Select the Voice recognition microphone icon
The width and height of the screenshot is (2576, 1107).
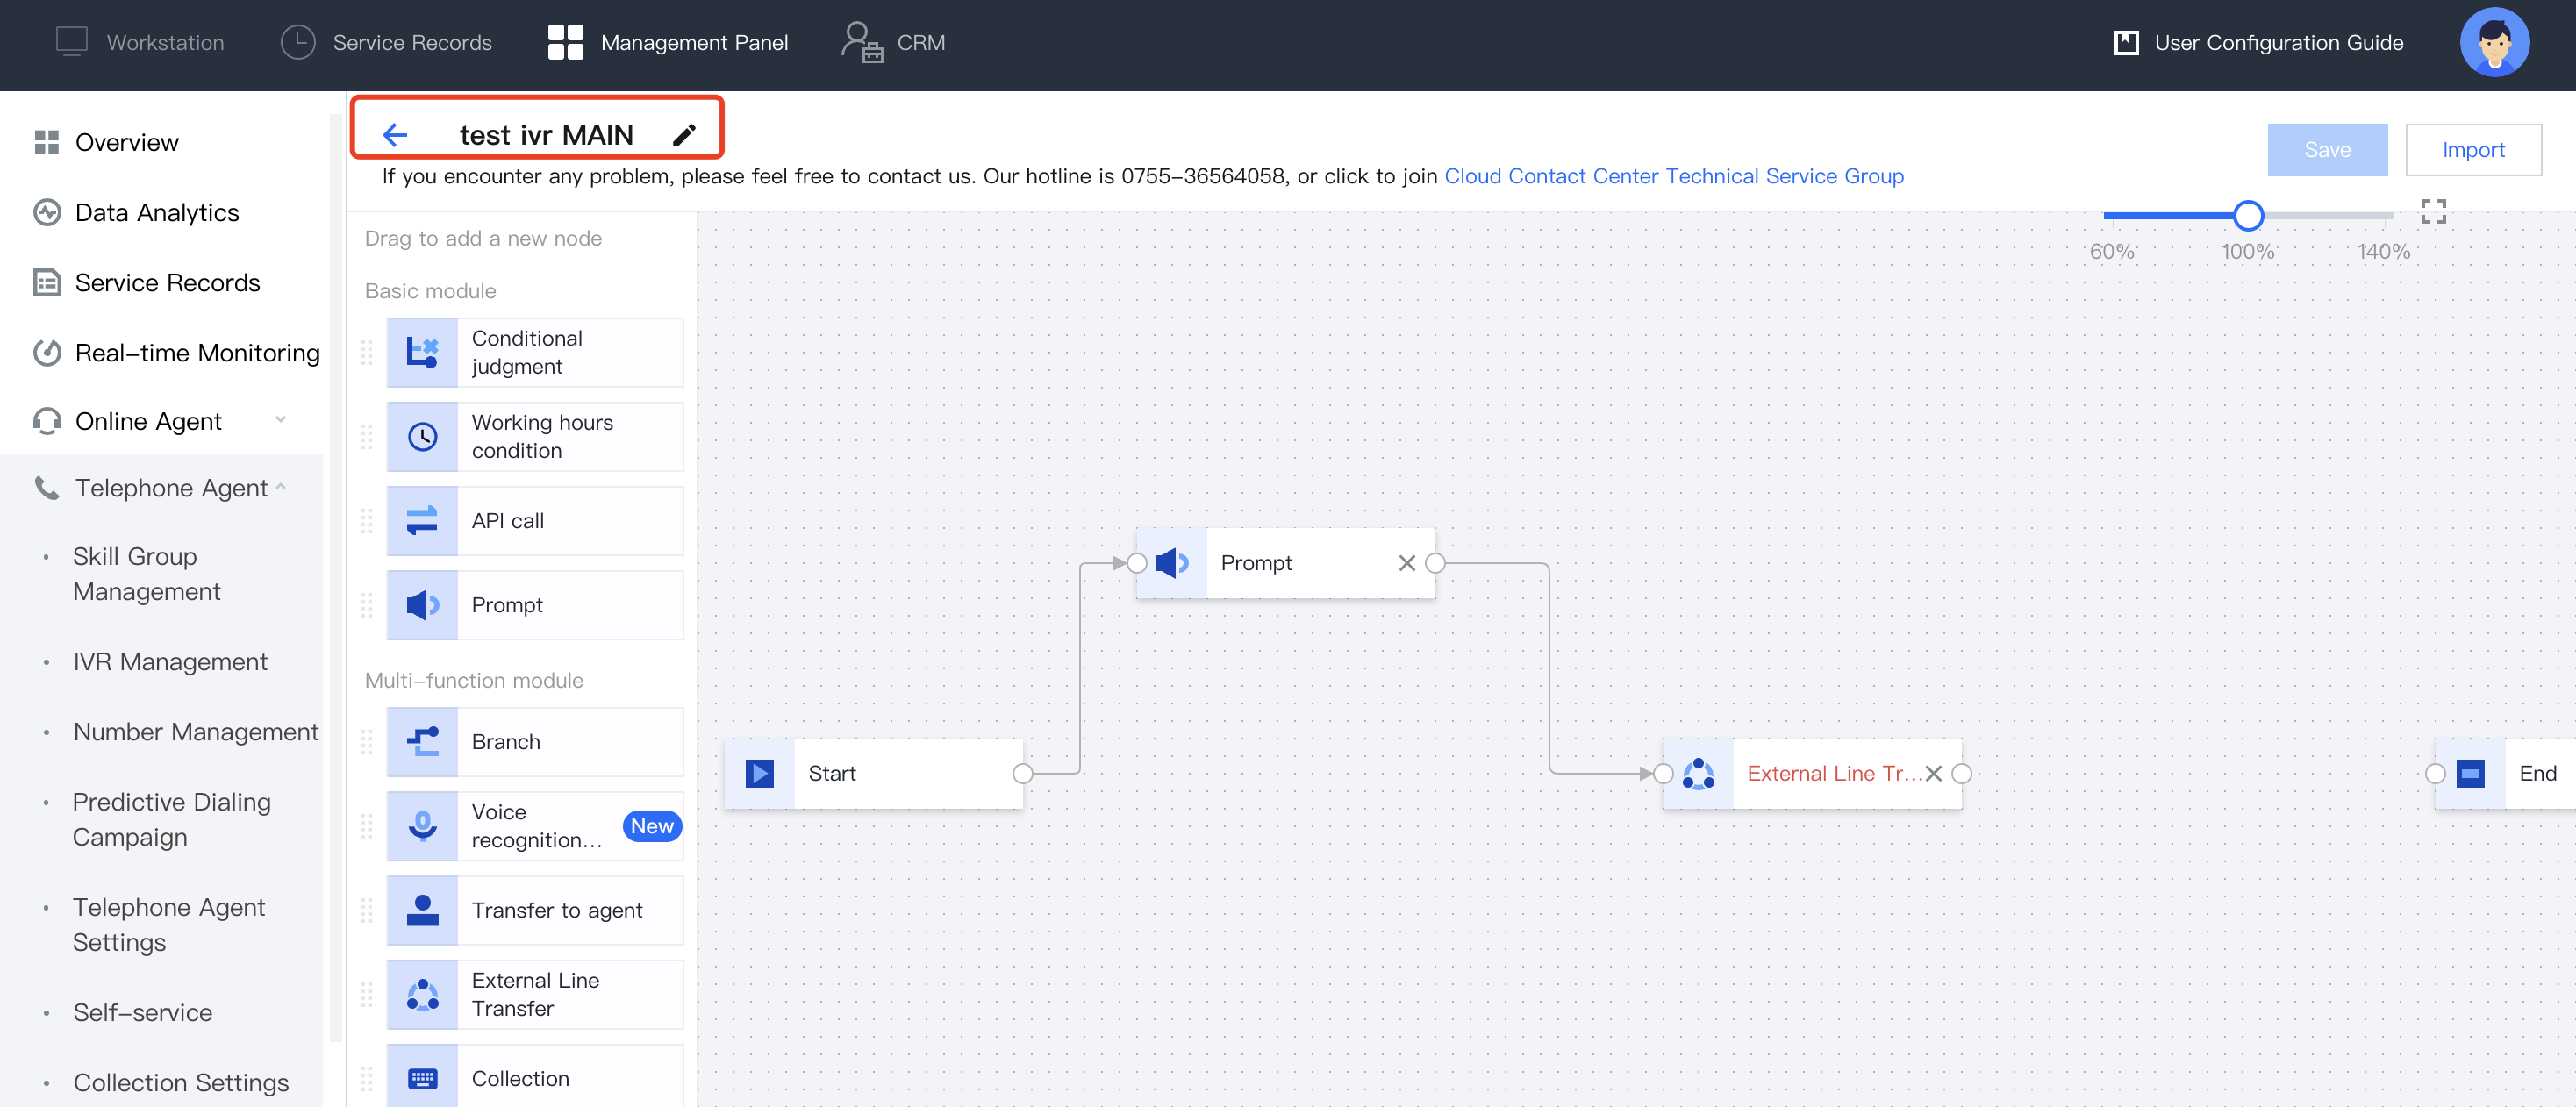pyautogui.click(x=422, y=826)
